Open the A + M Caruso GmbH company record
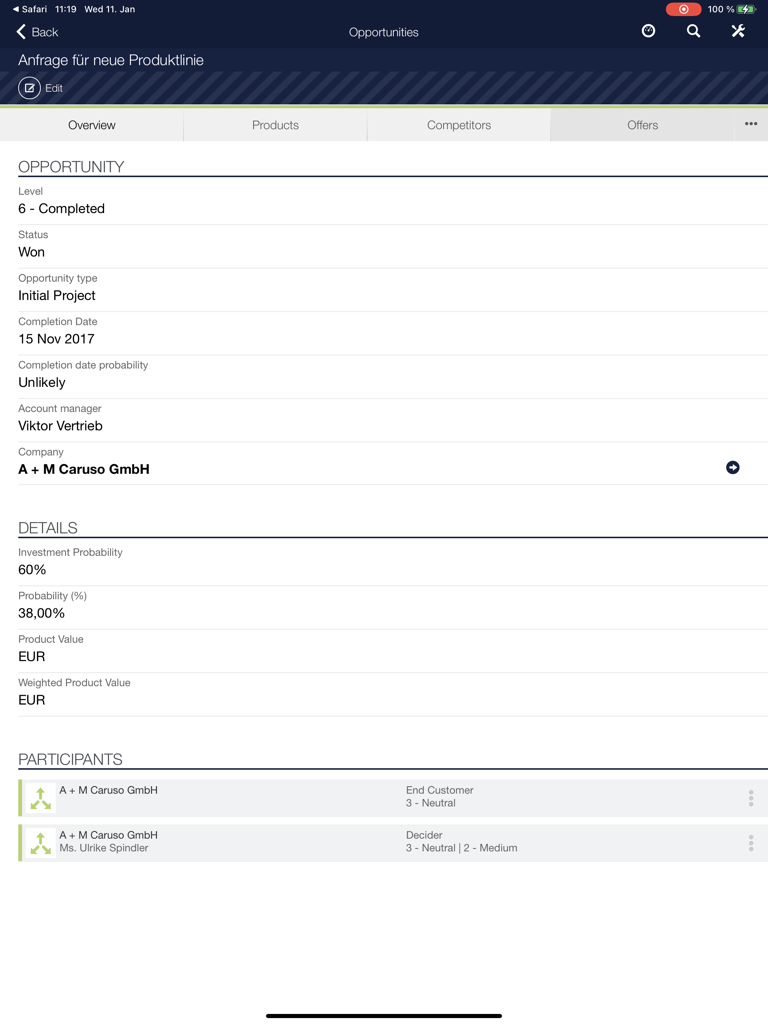768x1024 pixels. [x=84, y=467]
